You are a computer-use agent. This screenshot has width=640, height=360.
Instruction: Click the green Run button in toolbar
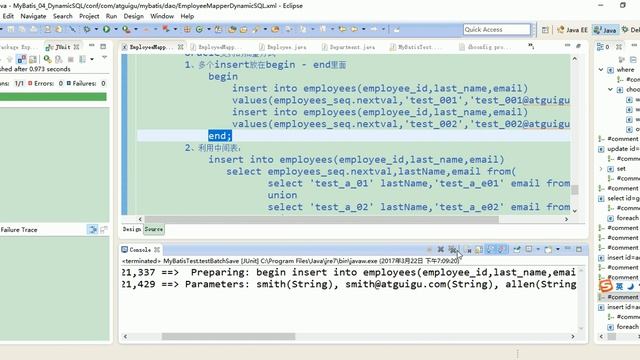(107, 29)
